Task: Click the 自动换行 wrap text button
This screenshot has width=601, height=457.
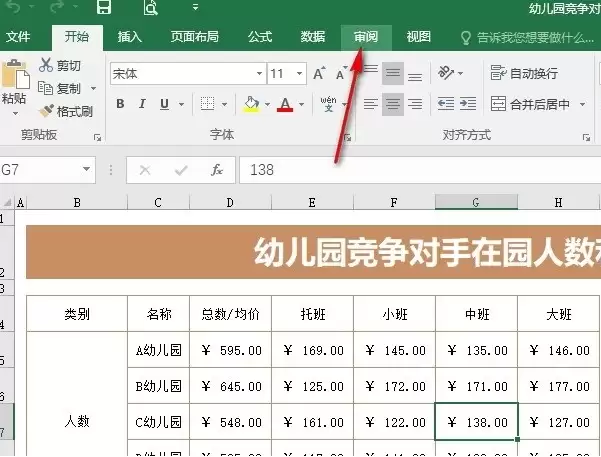Action: (x=524, y=73)
